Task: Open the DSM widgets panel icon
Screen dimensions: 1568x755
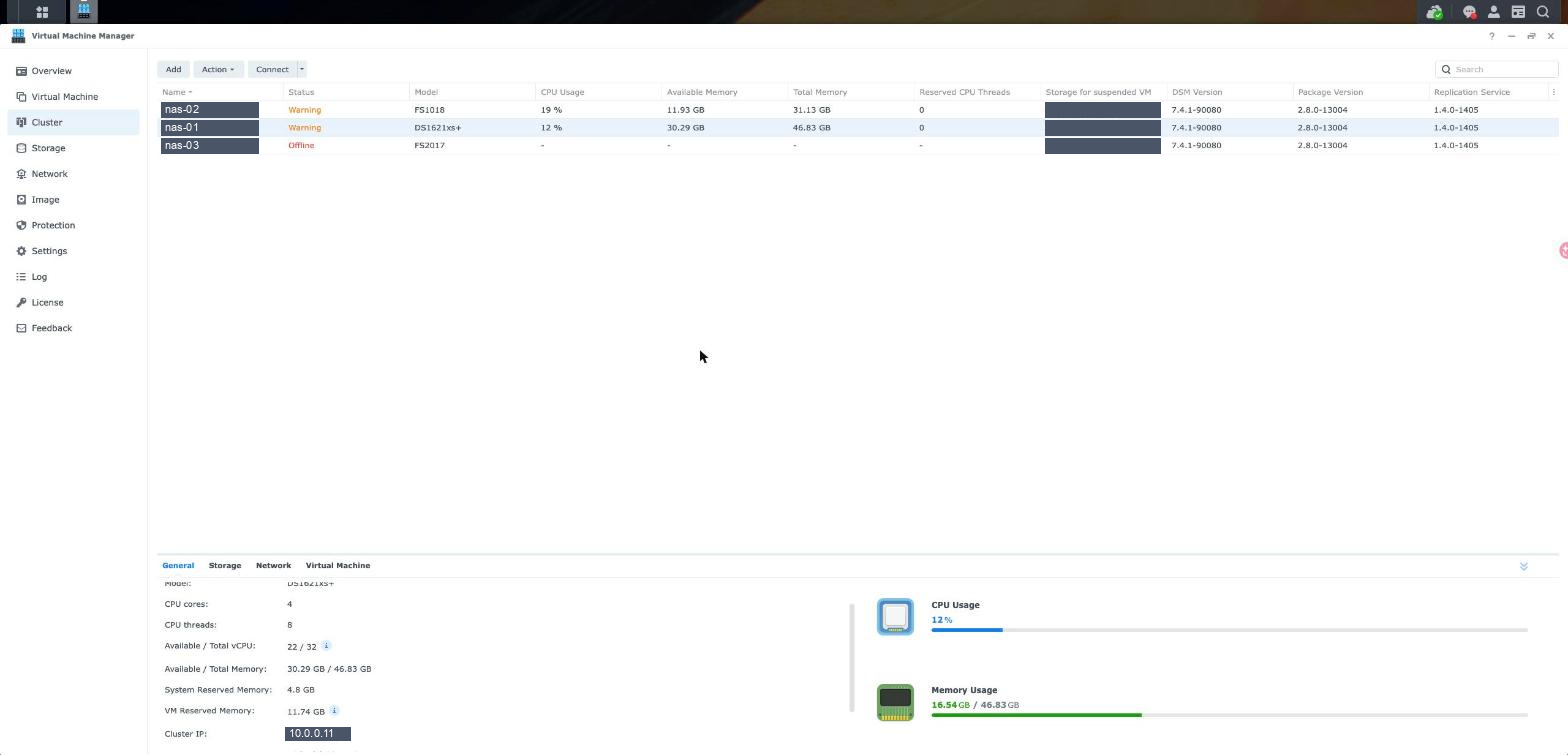Action: pos(1518,12)
